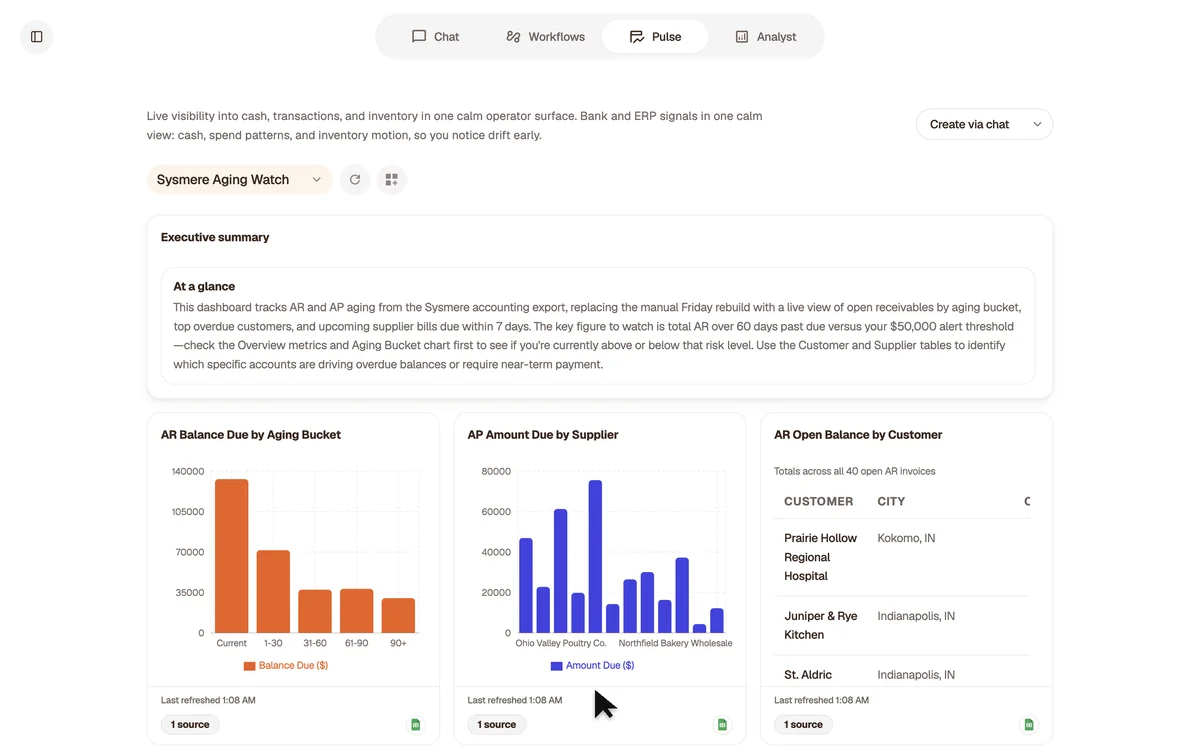Click 1 source in AR Balance by Aging Bucket card
Screen dimensions: 1200x750
(x=190, y=724)
